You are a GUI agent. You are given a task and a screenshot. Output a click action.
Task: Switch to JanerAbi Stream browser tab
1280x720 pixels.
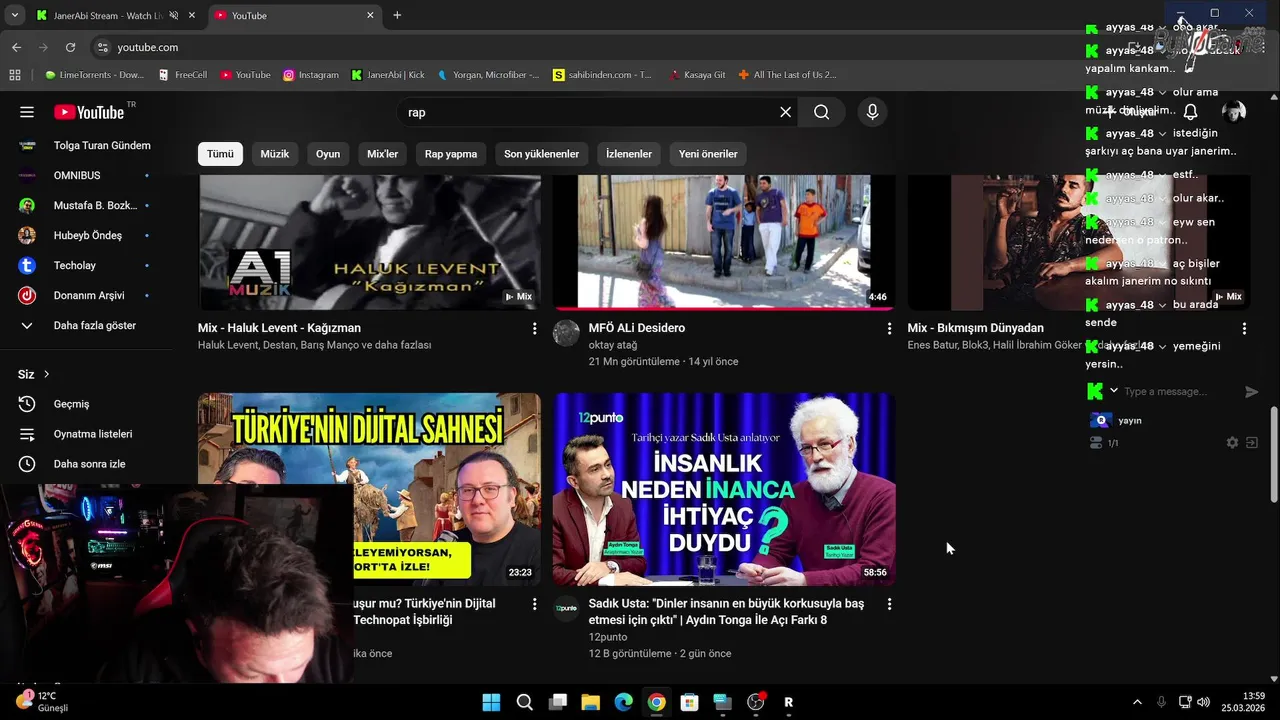pyautogui.click(x=107, y=15)
